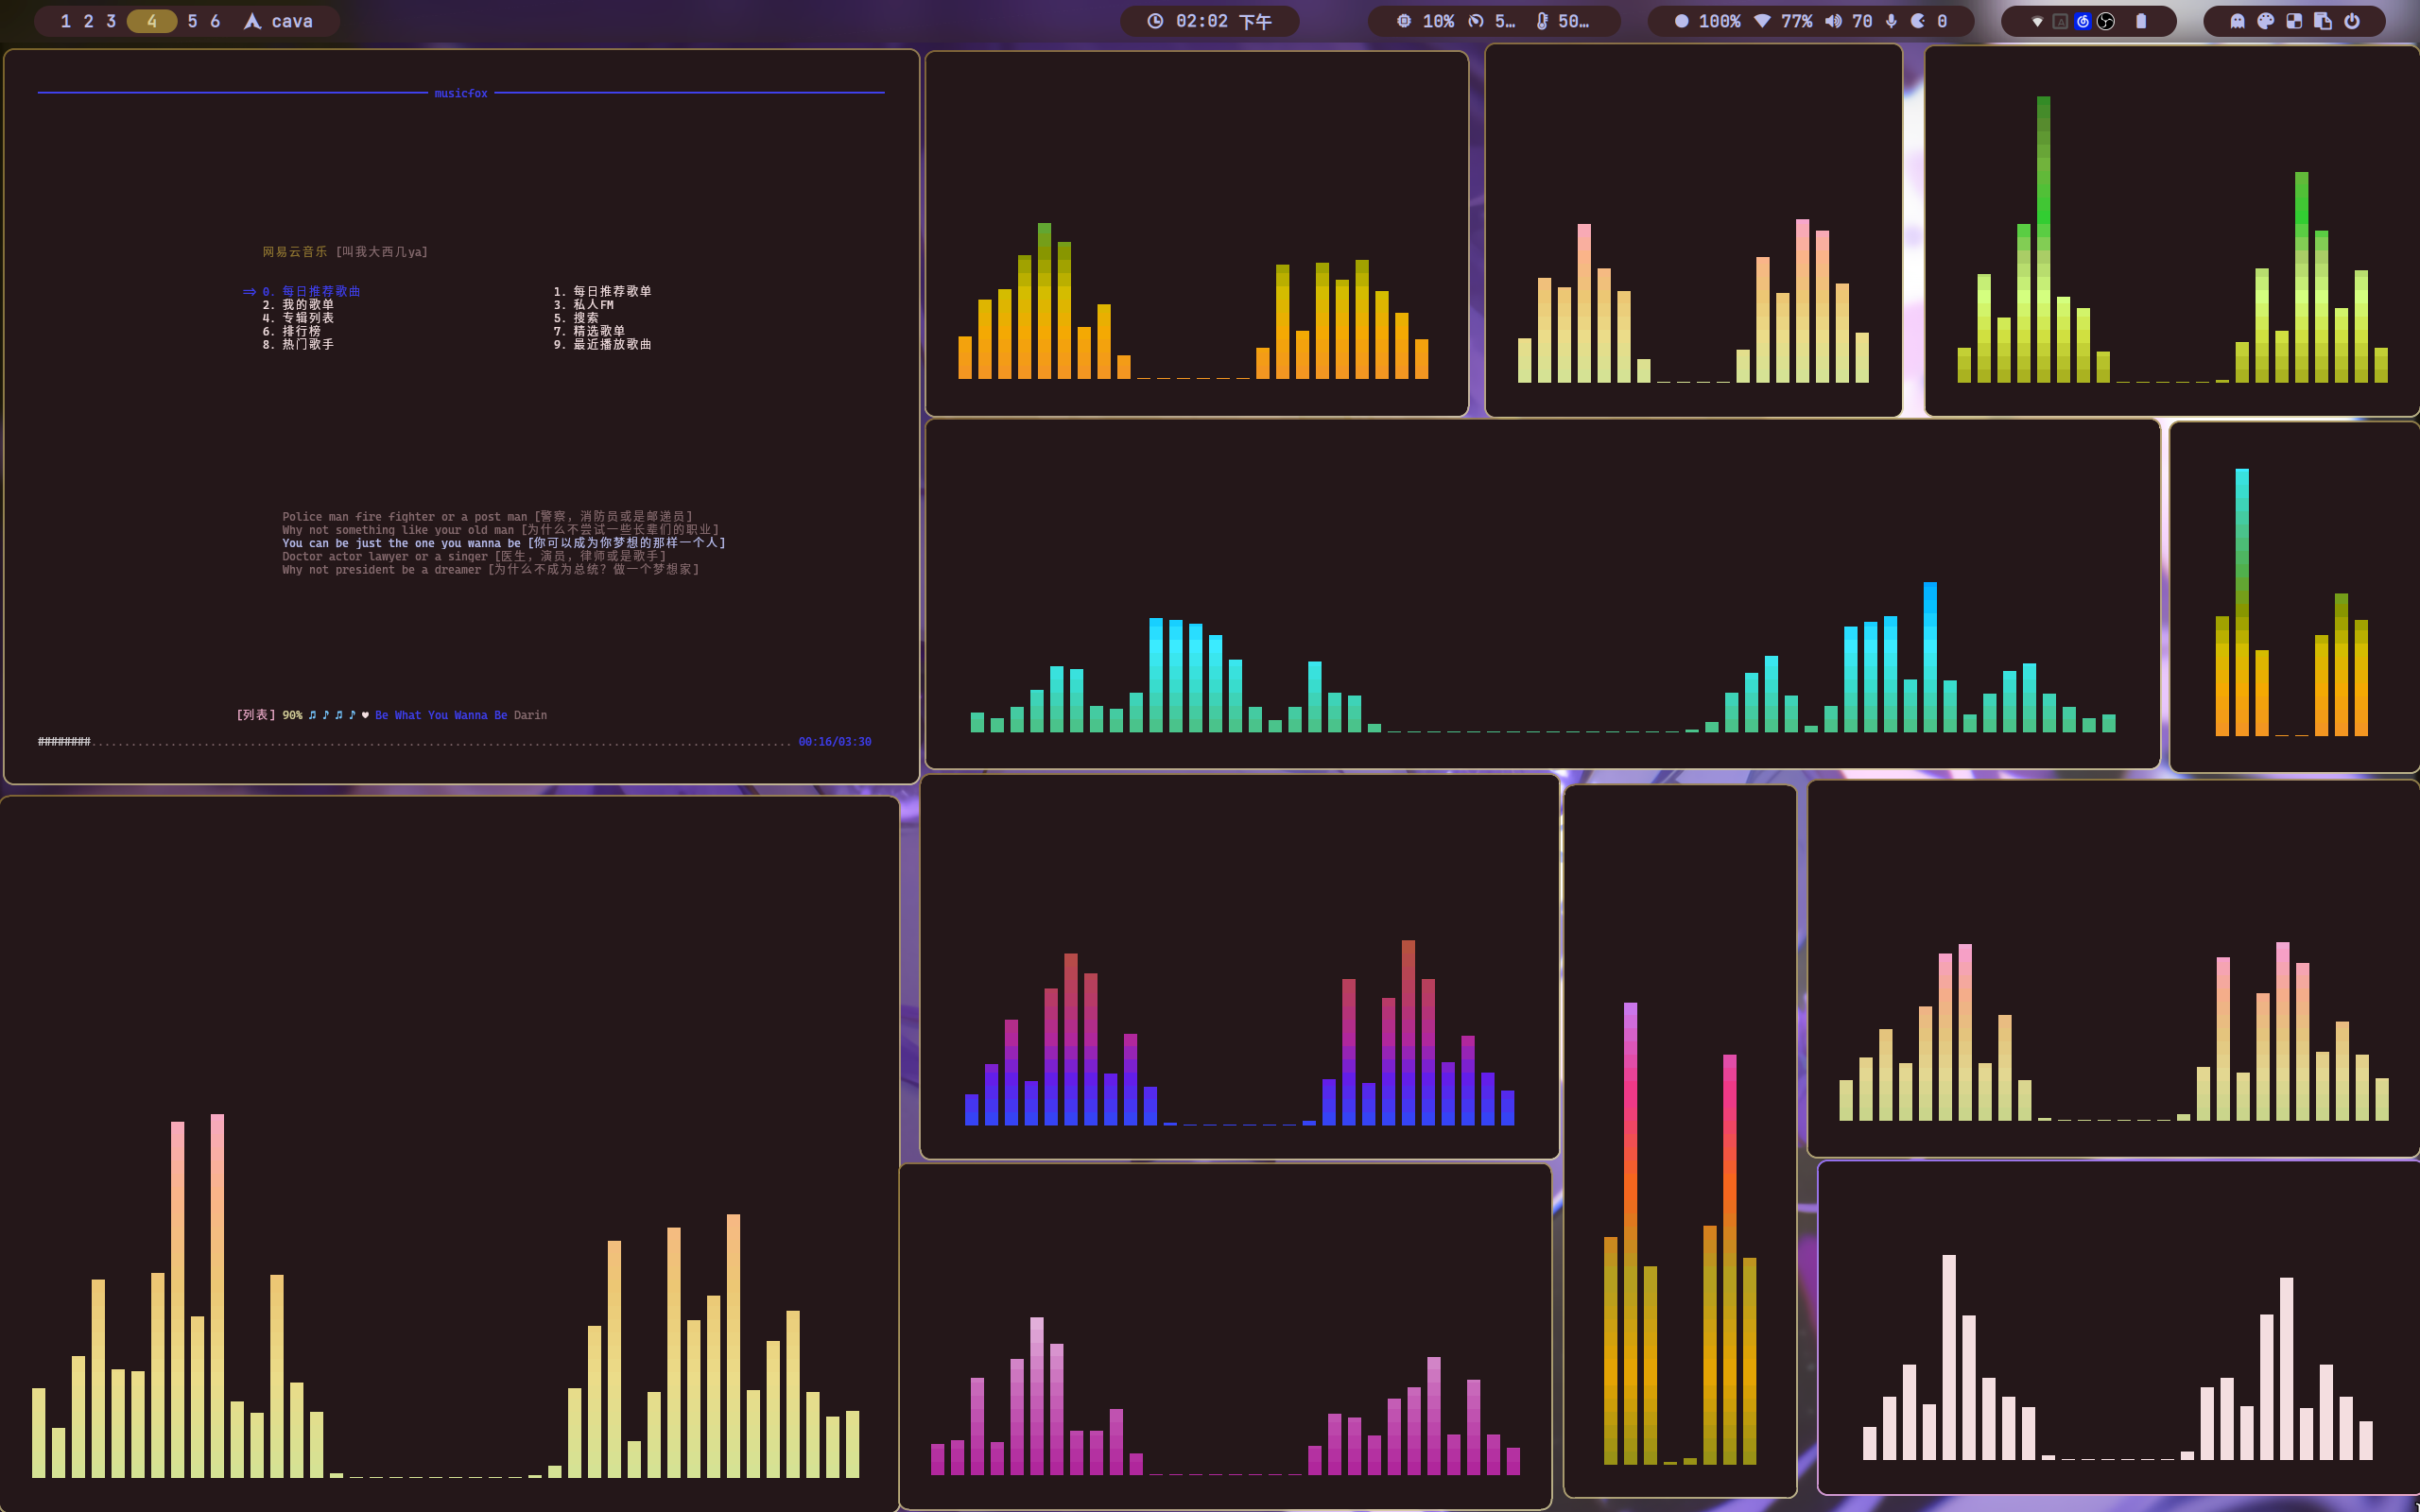Screen dimensions: 2420x1512
Task: Switch to workspace 6
Action: tap(215, 21)
